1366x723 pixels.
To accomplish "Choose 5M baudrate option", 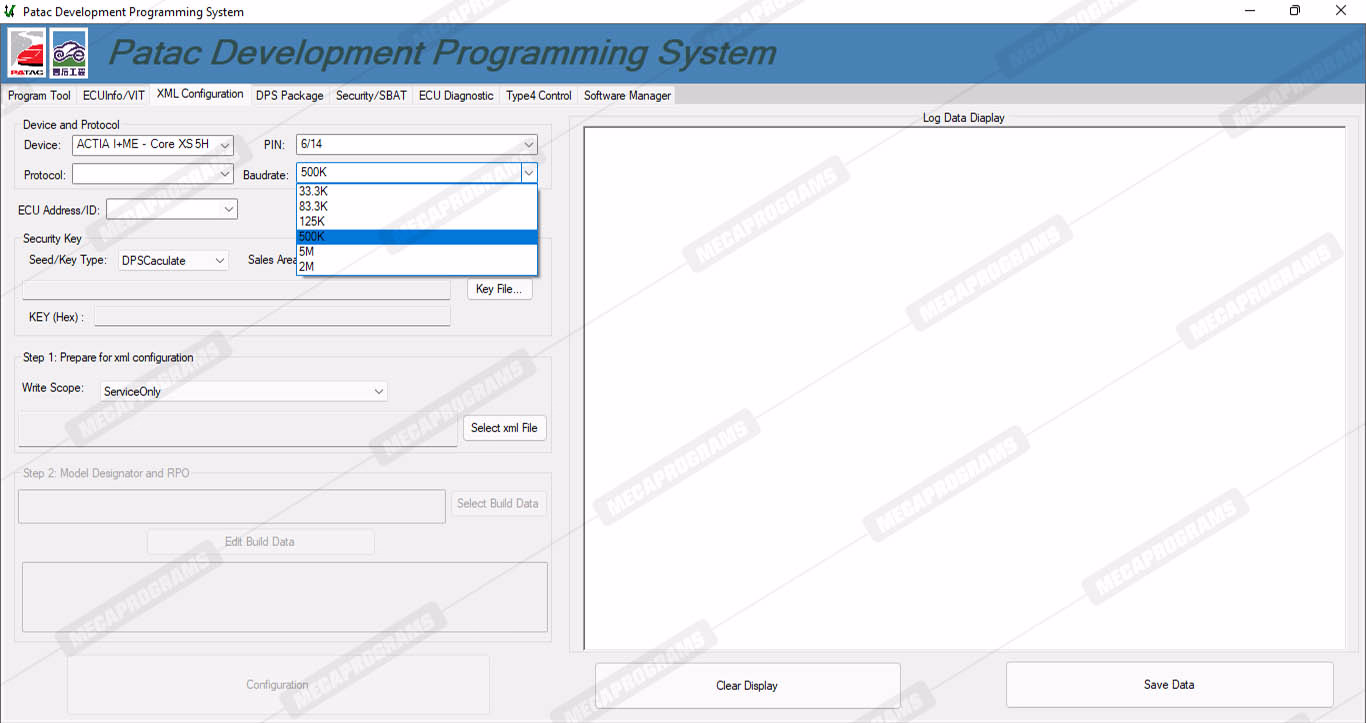I will tap(417, 252).
